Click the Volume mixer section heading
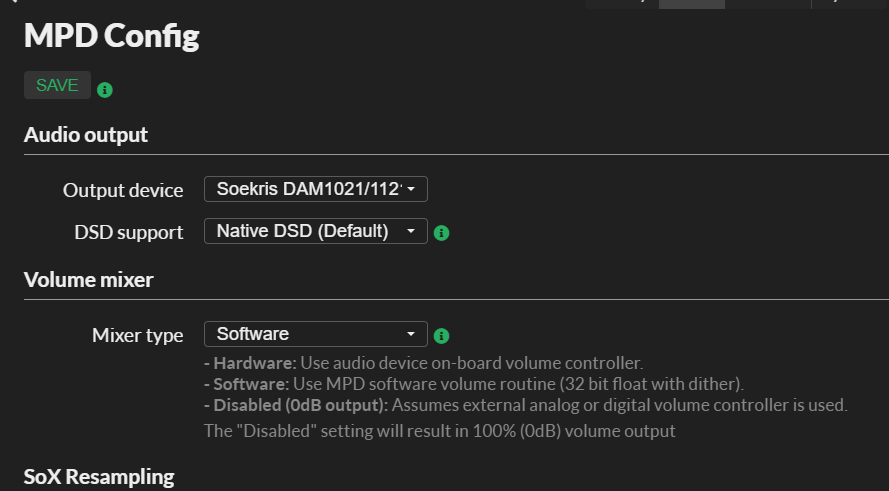This screenshot has height=491, width=889. (x=88, y=280)
